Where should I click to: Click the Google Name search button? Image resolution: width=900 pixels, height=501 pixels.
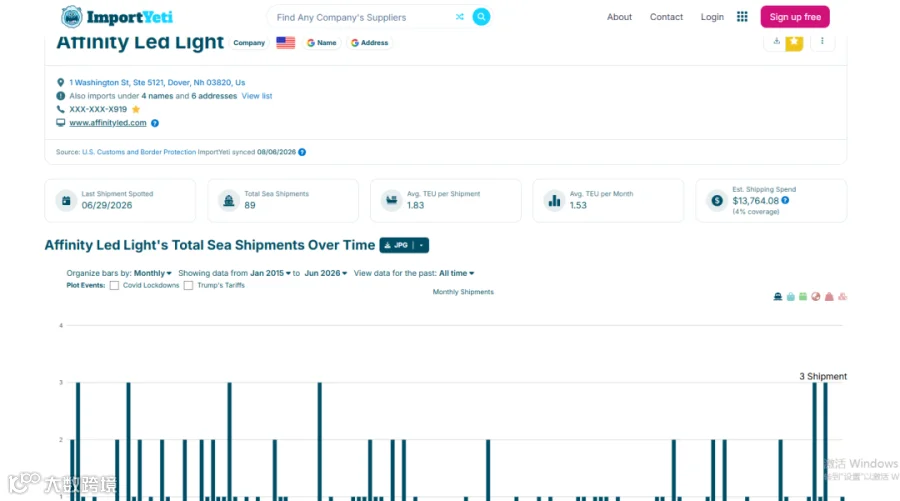[x=321, y=42]
